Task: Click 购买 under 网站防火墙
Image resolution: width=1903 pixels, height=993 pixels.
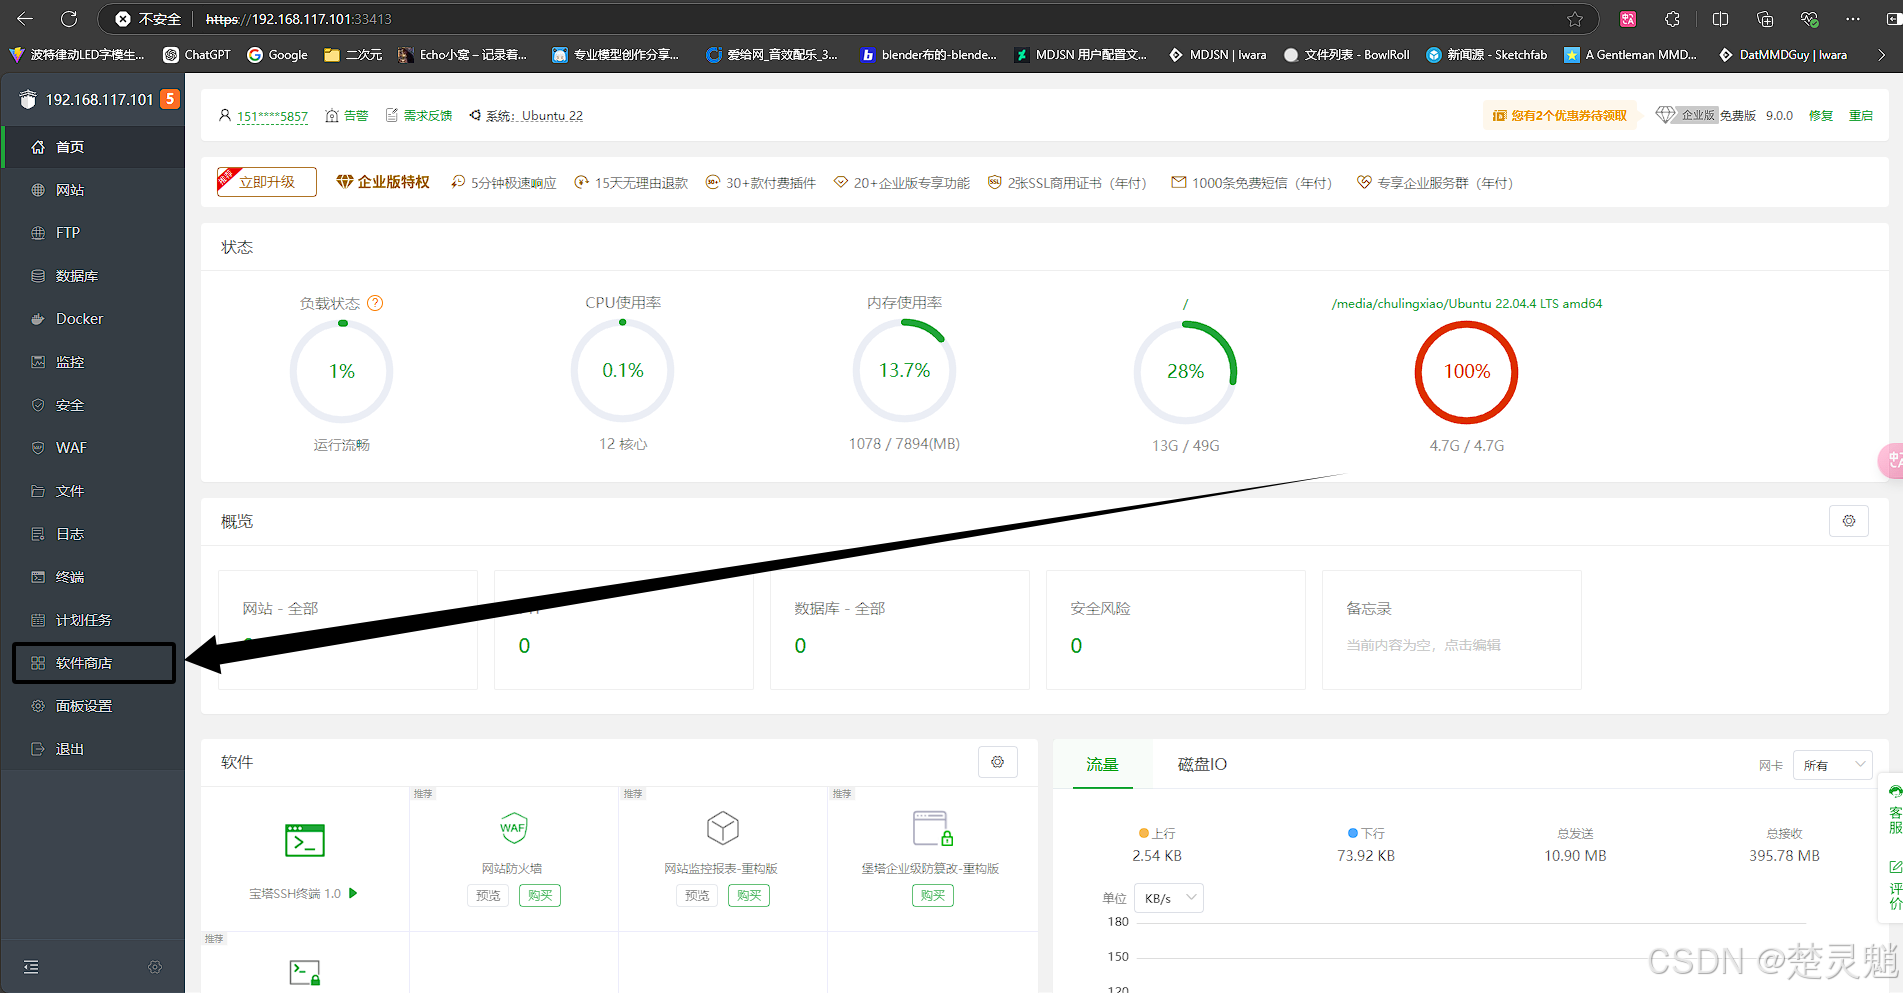Action: (540, 895)
